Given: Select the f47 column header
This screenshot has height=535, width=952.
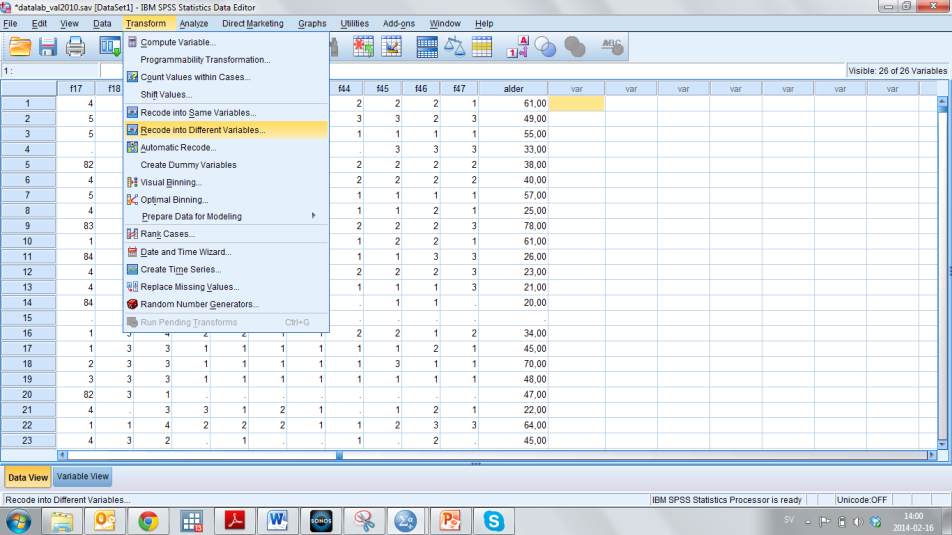Looking at the screenshot, I should pos(459,89).
